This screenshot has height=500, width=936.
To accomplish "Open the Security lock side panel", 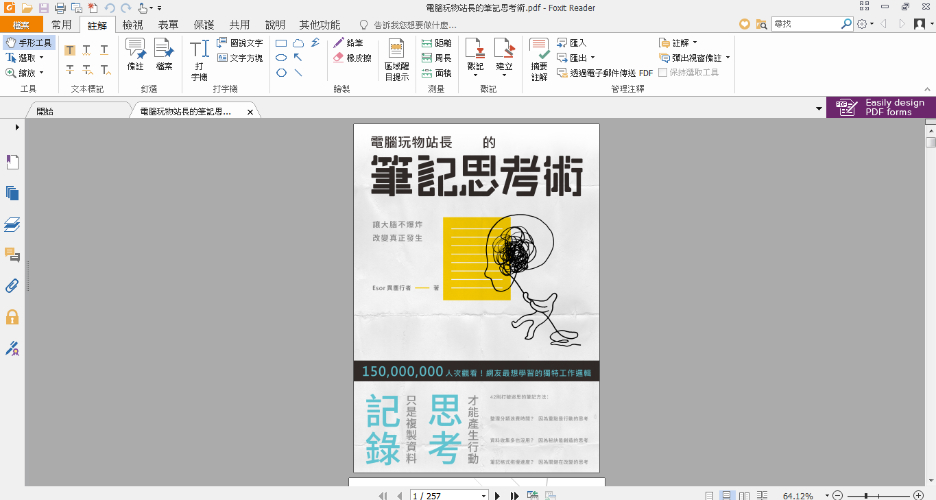I will [x=13, y=317].
